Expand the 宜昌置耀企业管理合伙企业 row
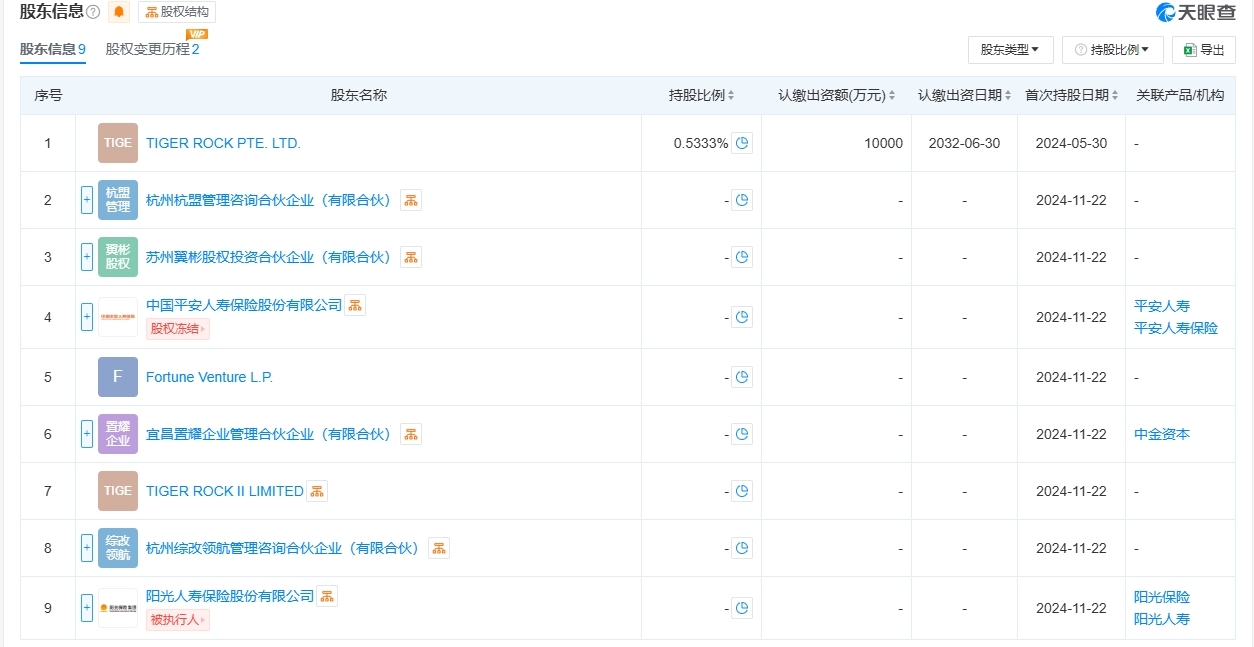Screen dimensions: 1254x647 (87, 434)
